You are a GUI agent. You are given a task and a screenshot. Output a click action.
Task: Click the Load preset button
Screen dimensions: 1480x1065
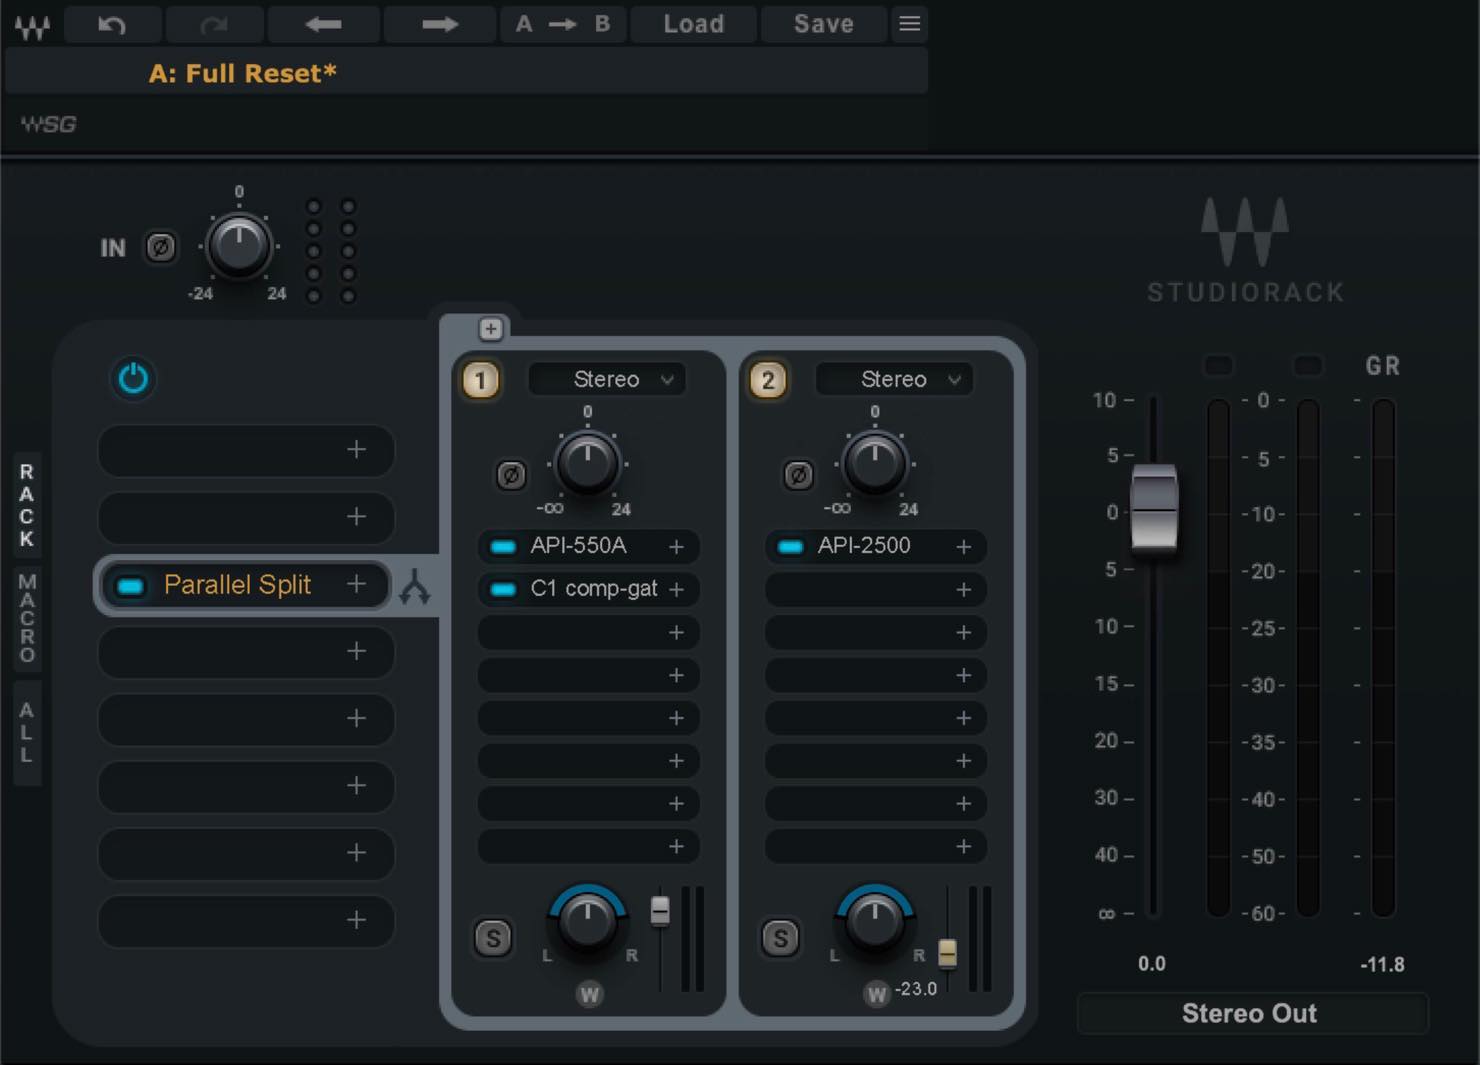click(x=694, y=24)
